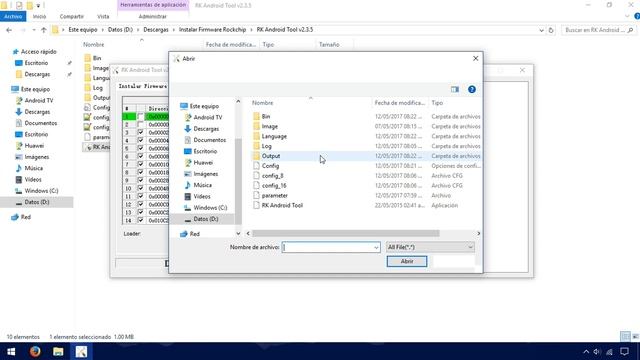Viewport: 640px width, 360px height.
Task: Select the Output folder in Abrir dialog
Action: [271, 156]
